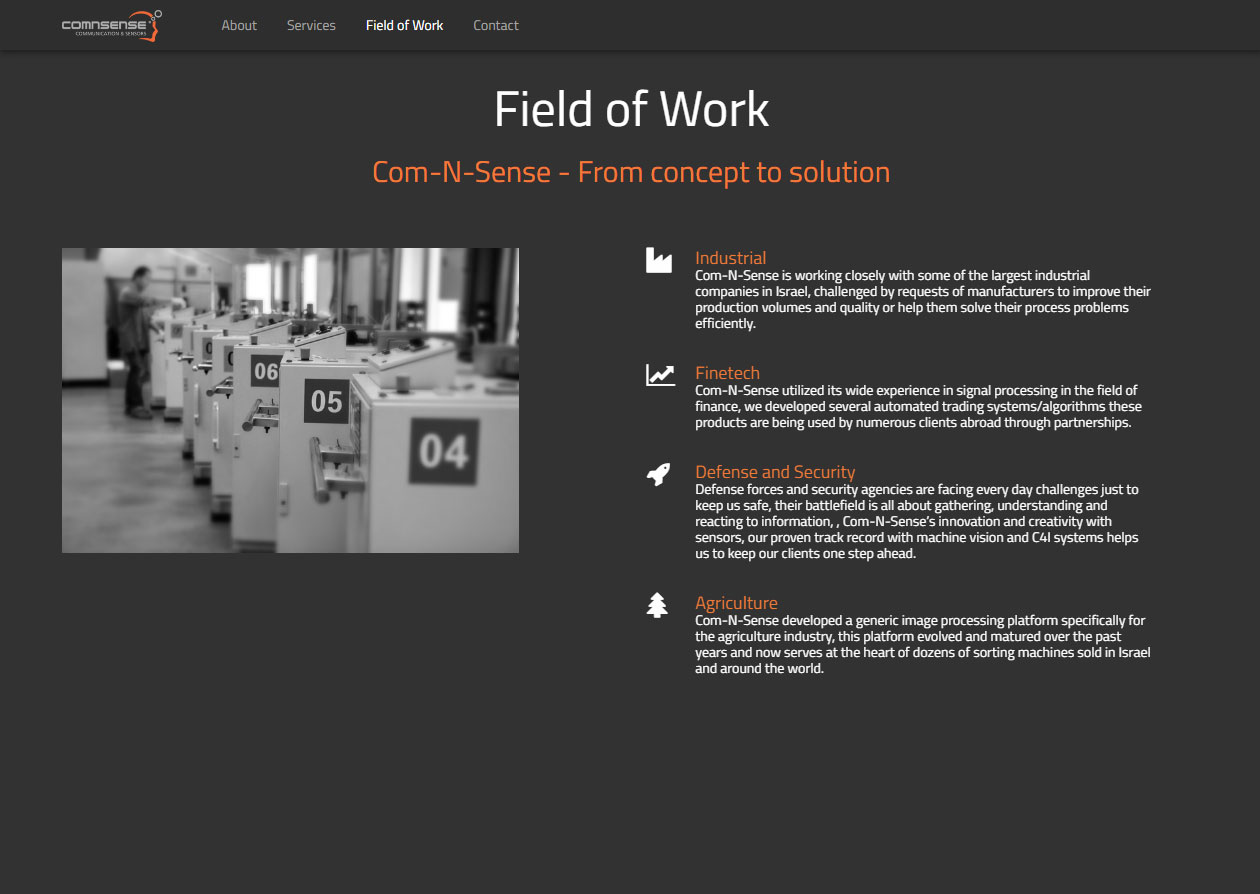Viewport: 1260px width, 894px height.
Task: Click the industrial machines photo
Action: [x=290, y=400]
